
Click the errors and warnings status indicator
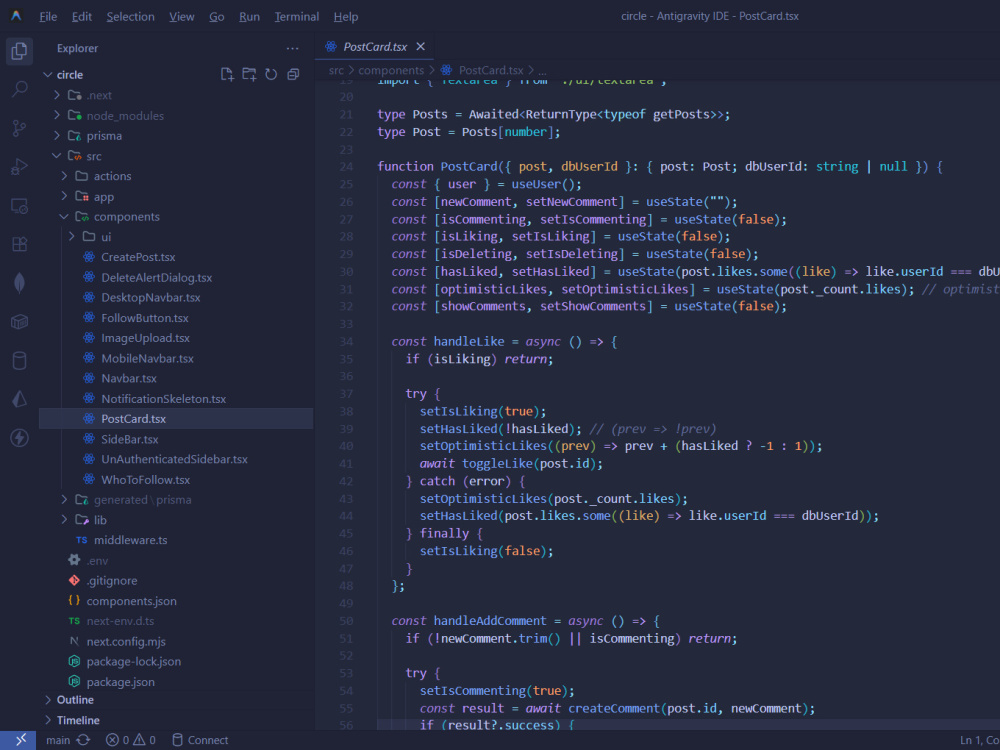(x=131, y=740)
